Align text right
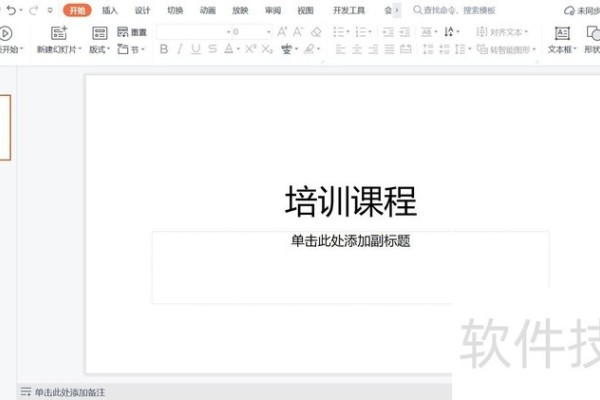Image resolution: width=600 pixels, height=400 pixels. click(x=373, y=49)
